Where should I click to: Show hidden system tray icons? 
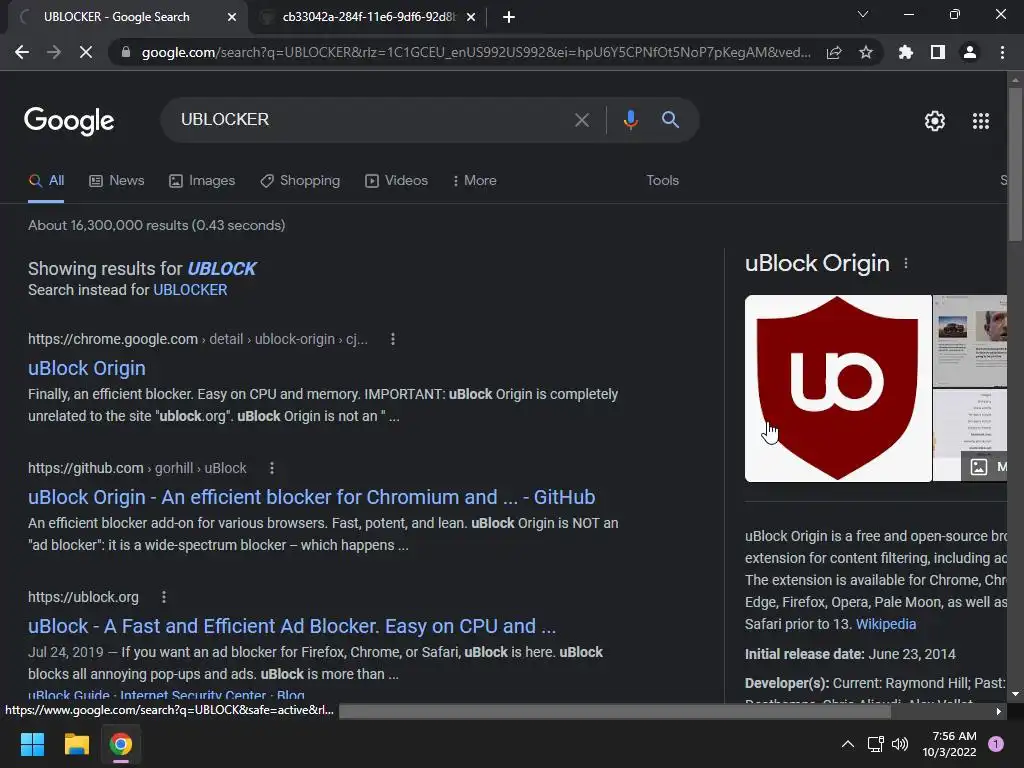pyautogui.click(x=848, y=744)
